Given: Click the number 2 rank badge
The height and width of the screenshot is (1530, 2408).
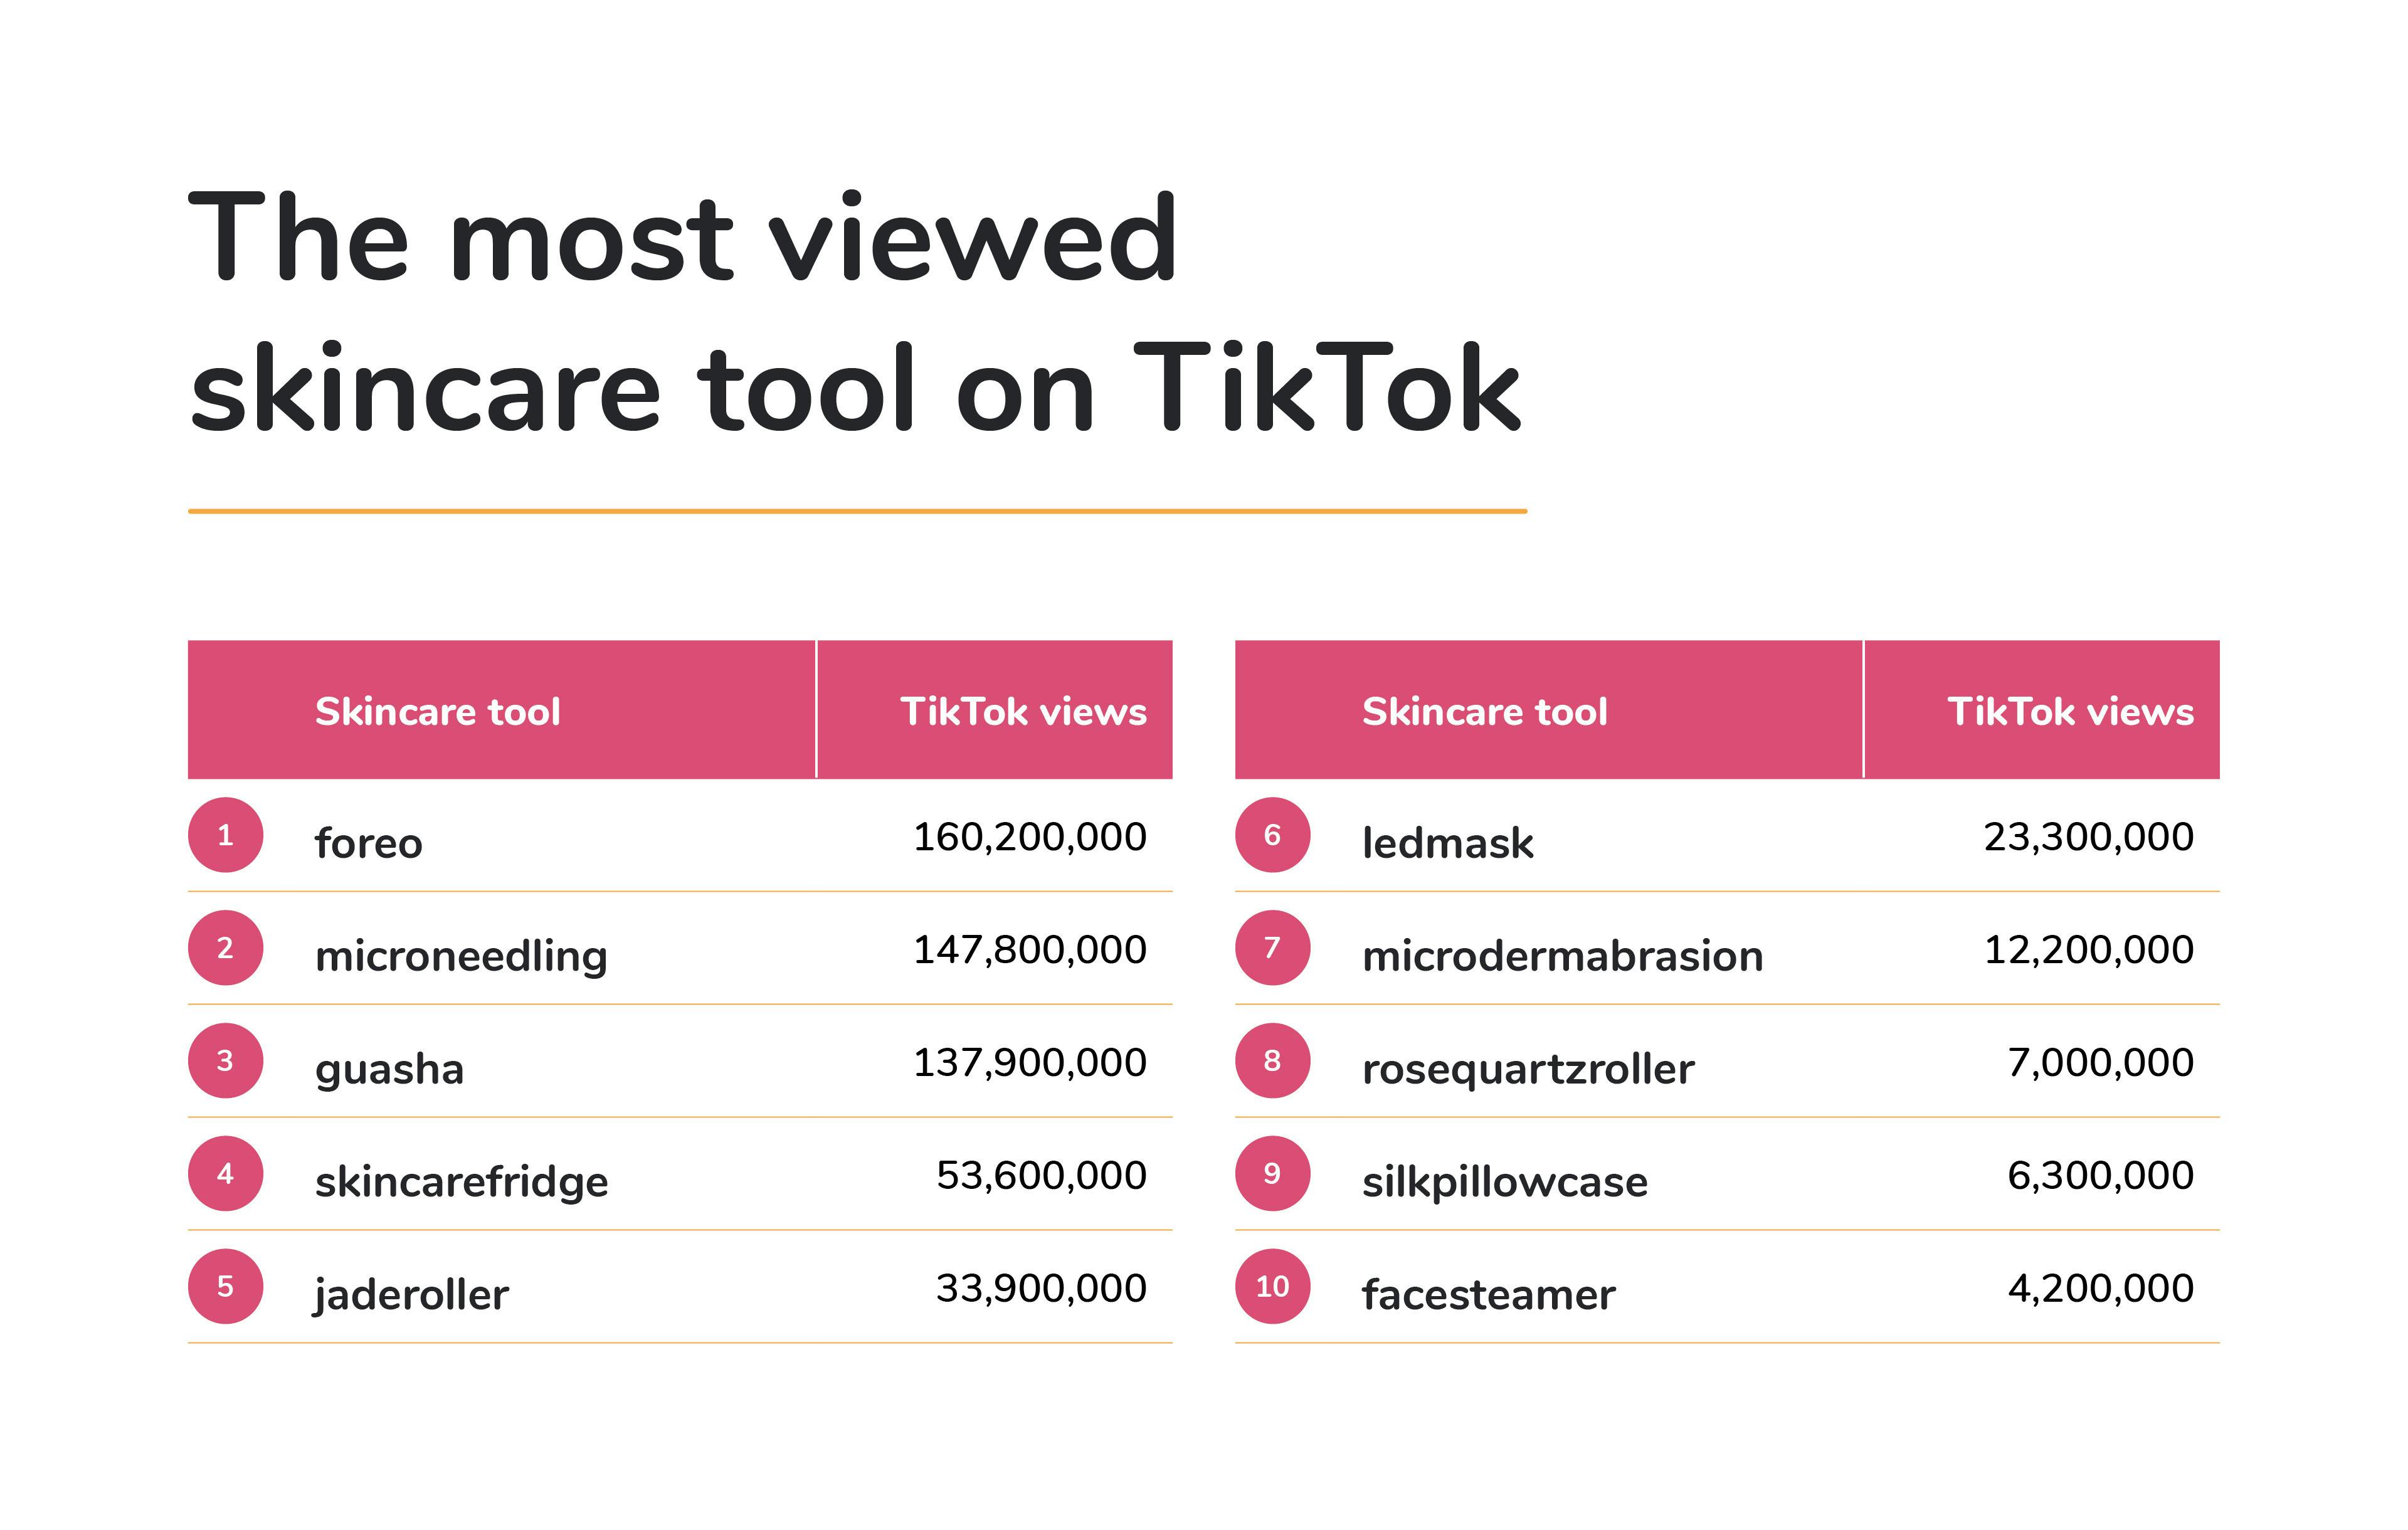Looking at the screenshot, I should (x=225, y=948).
